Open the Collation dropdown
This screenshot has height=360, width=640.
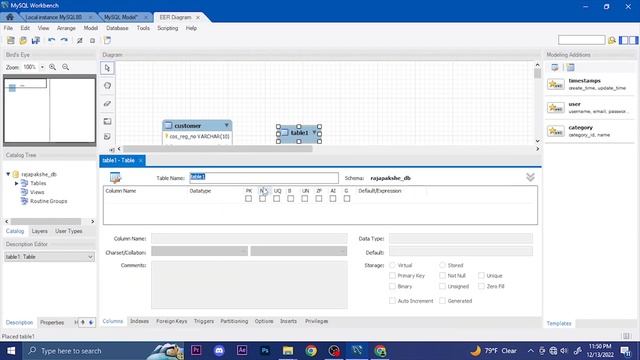pos(299,251)
